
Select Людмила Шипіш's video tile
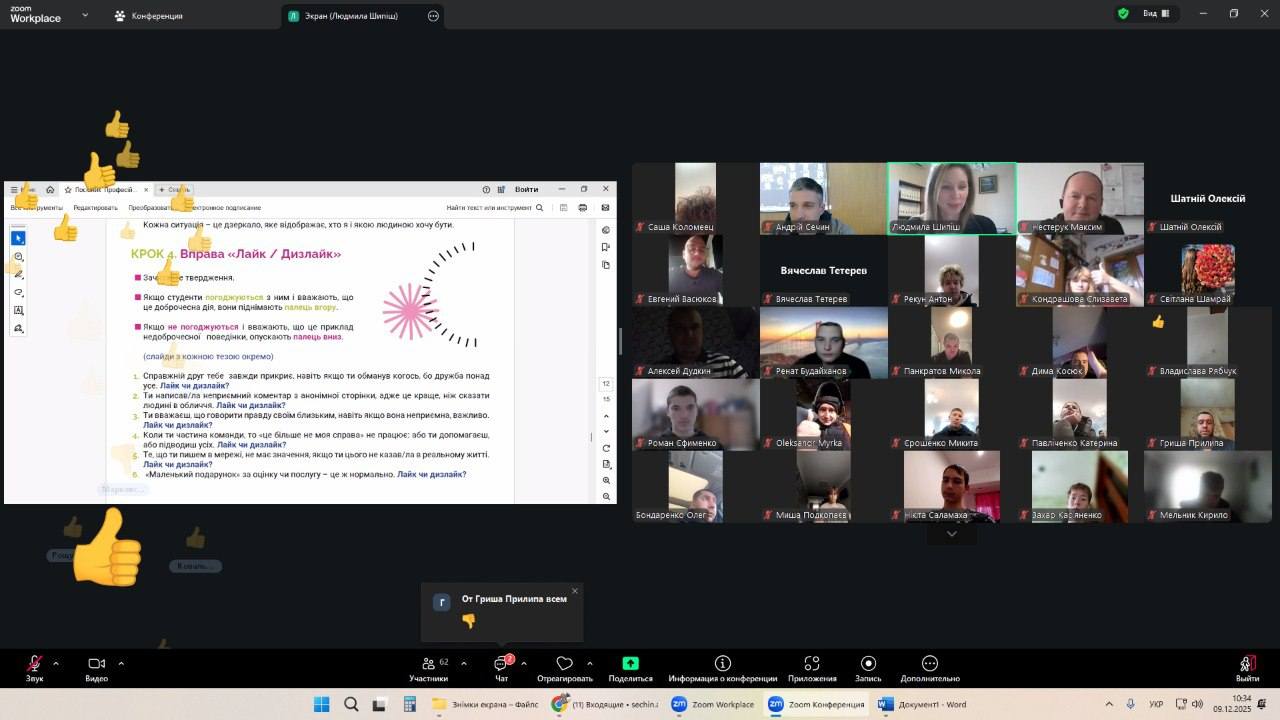click(x=952, y=198)
